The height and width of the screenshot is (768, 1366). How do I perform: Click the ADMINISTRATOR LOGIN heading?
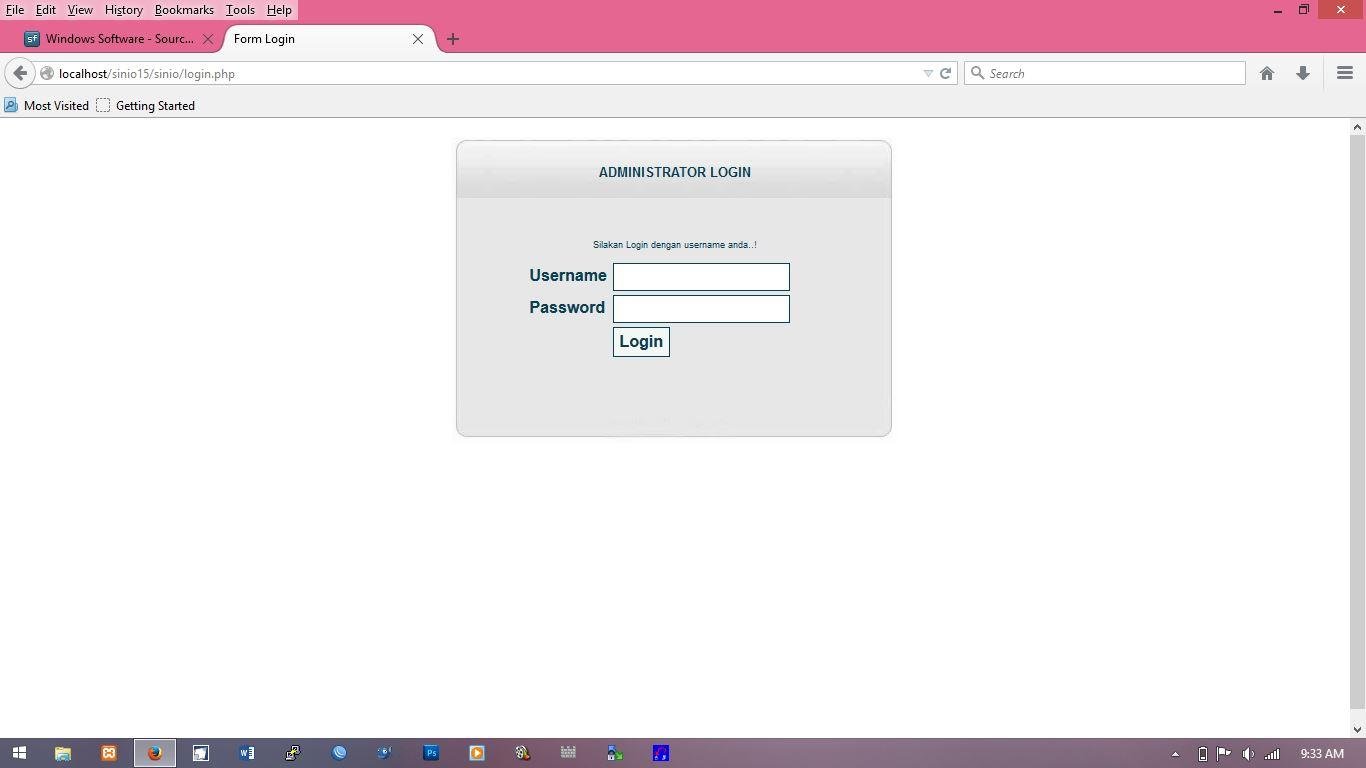[x=675, y=172]
